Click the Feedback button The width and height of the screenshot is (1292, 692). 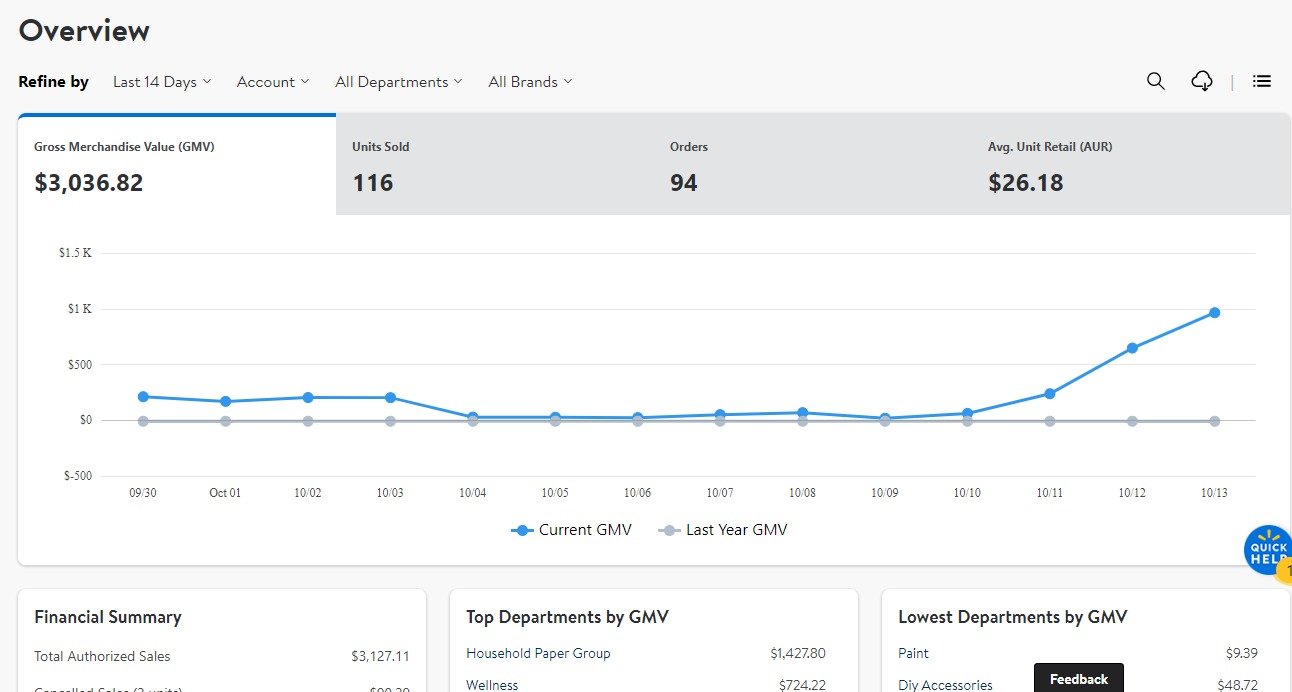pyautogui.click(x=1078, y=679)
